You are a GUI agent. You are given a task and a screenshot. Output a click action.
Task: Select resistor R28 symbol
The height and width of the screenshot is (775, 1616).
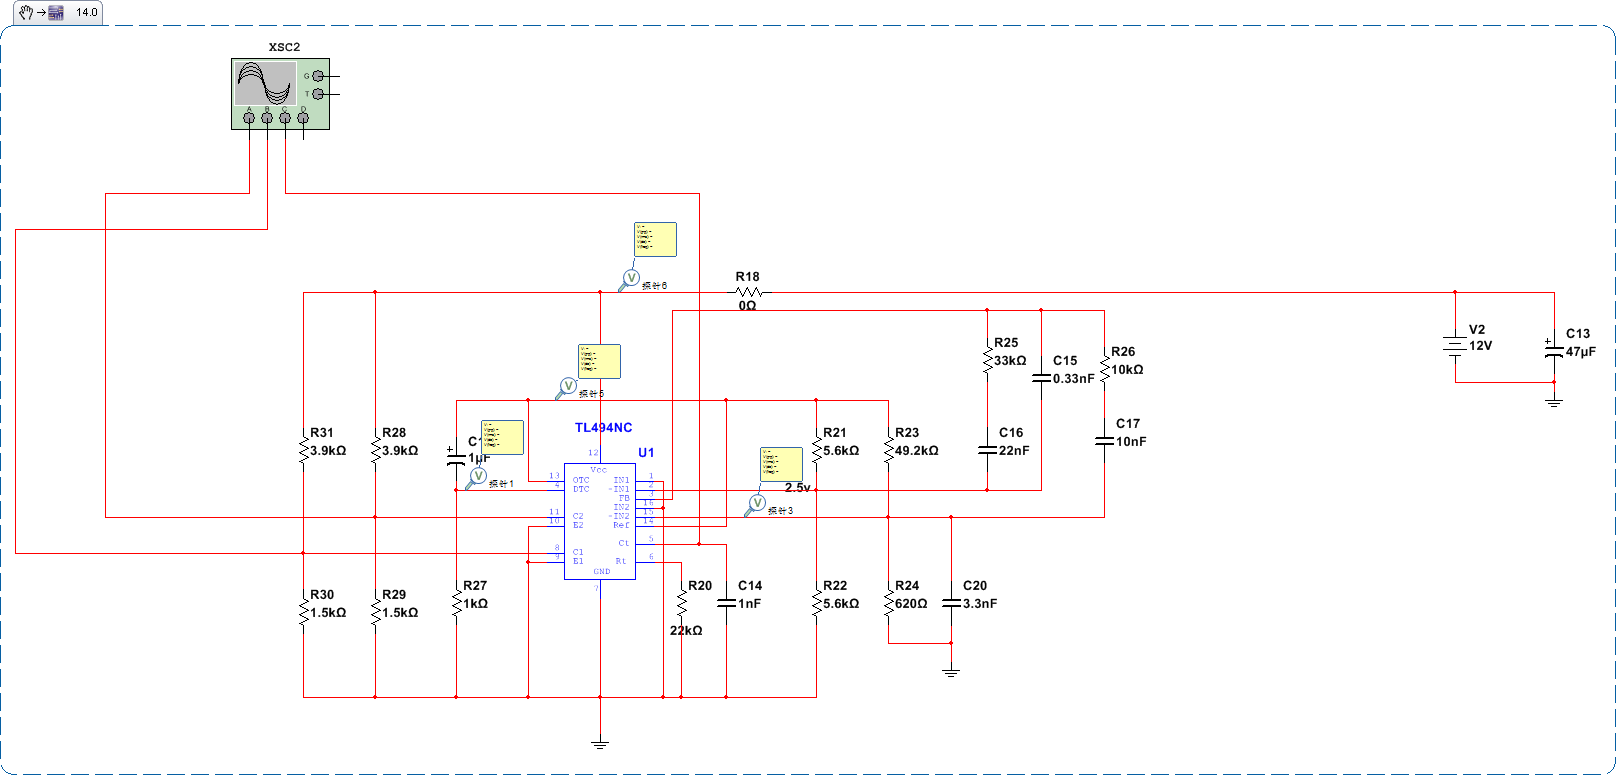pyautogui.click(x=375, y=450)
